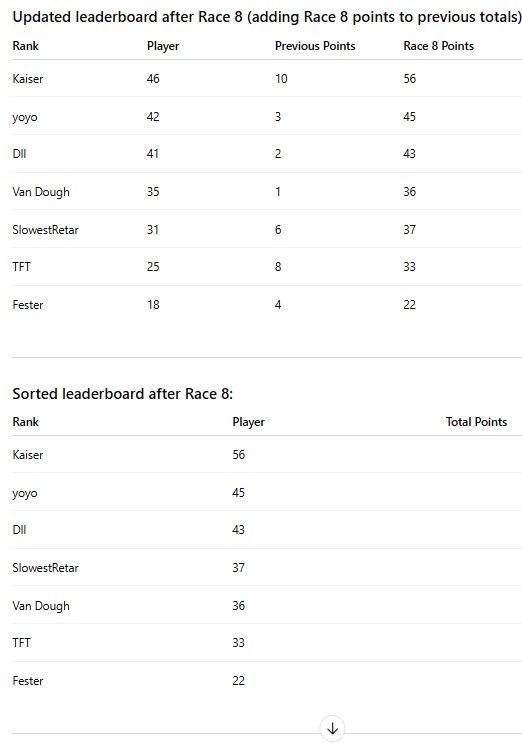The image size is (522, 745).
Task: Click the value 10 in Previous Points column
Action: [x=281, y=79]
